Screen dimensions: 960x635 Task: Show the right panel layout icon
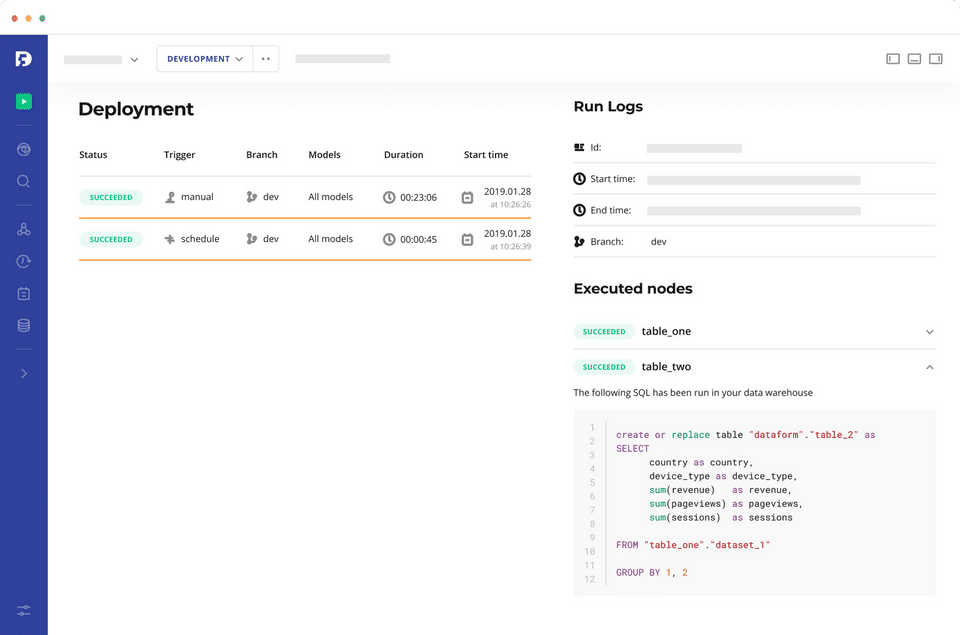(x=936, y=59)
